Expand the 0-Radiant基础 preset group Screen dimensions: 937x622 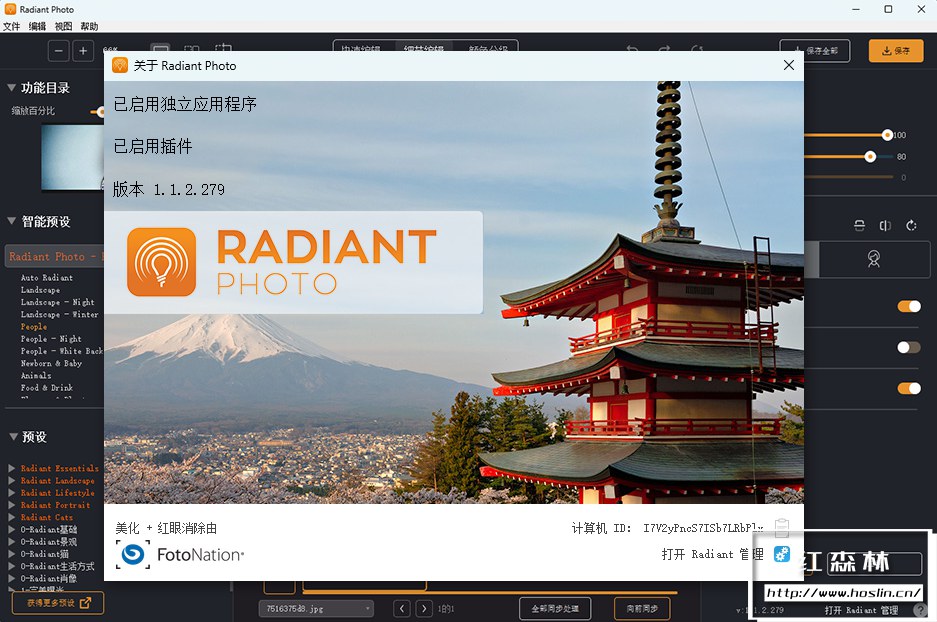tap(11, 529)
